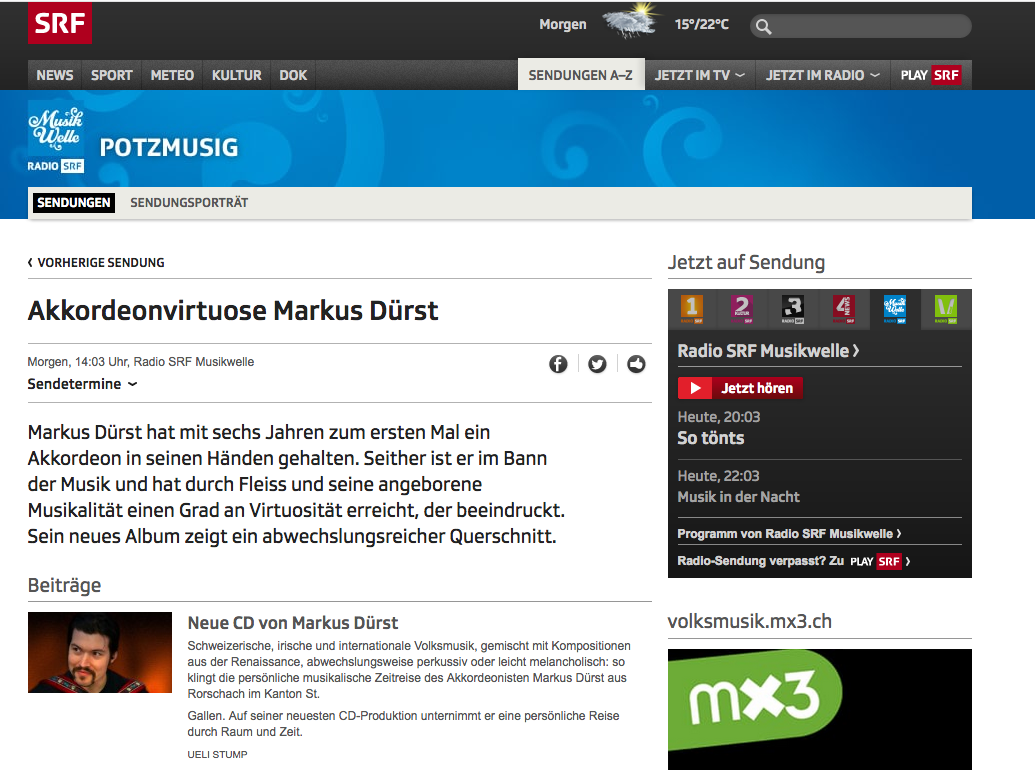
Task: Click the weather temperature 15°/22°C
Action: (702, 24)
